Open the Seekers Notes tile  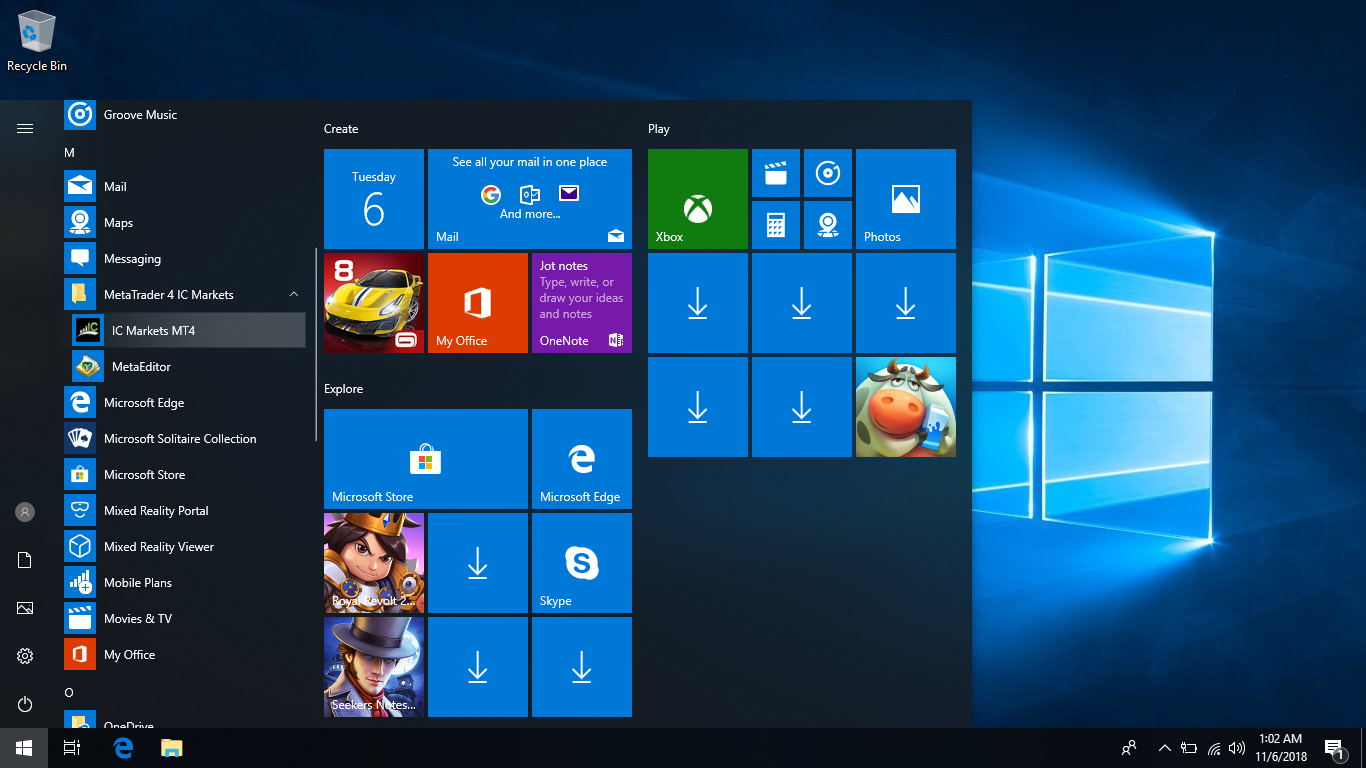374,667
